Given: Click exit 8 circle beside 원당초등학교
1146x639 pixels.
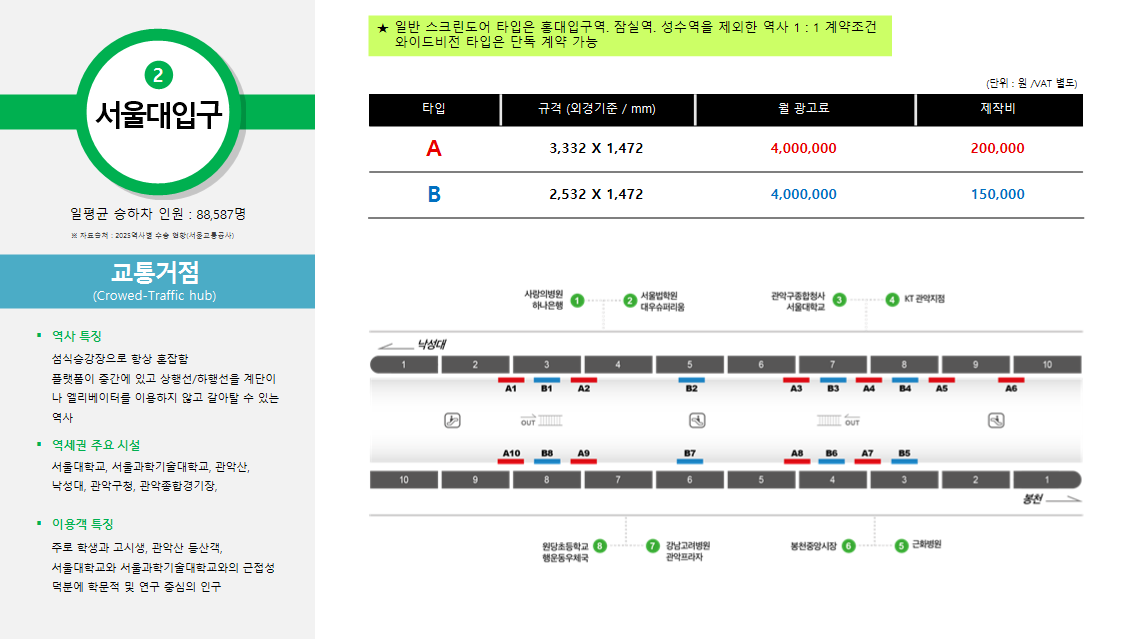Looking at the screenshot, I should tap(600, 545).
